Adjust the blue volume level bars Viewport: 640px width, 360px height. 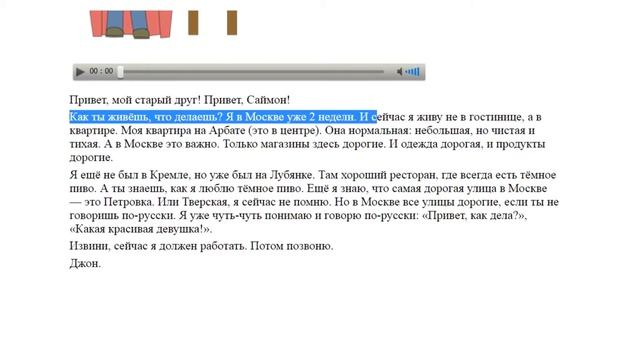tap(413, 72)
